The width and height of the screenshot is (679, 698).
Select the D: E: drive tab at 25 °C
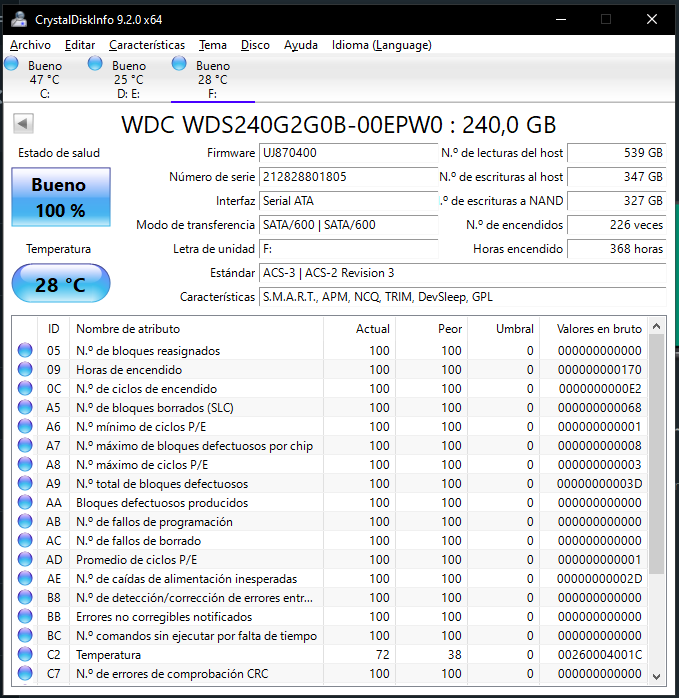tap(129, 79)
